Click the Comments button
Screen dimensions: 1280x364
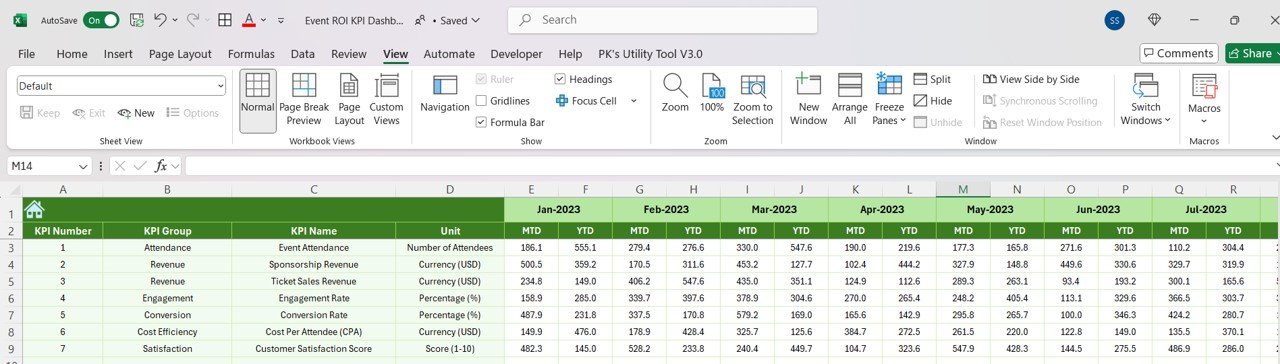click(1179, 53)
